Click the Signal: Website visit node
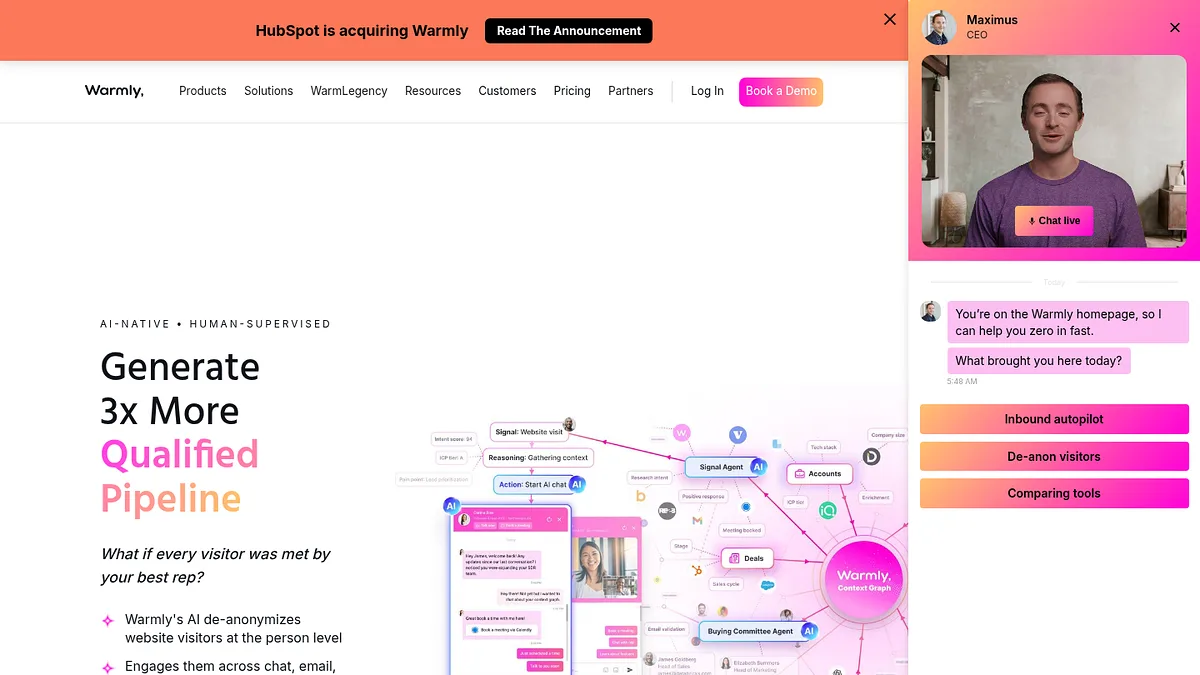This screenshot has width=1200, height=675. coord(529,432)
